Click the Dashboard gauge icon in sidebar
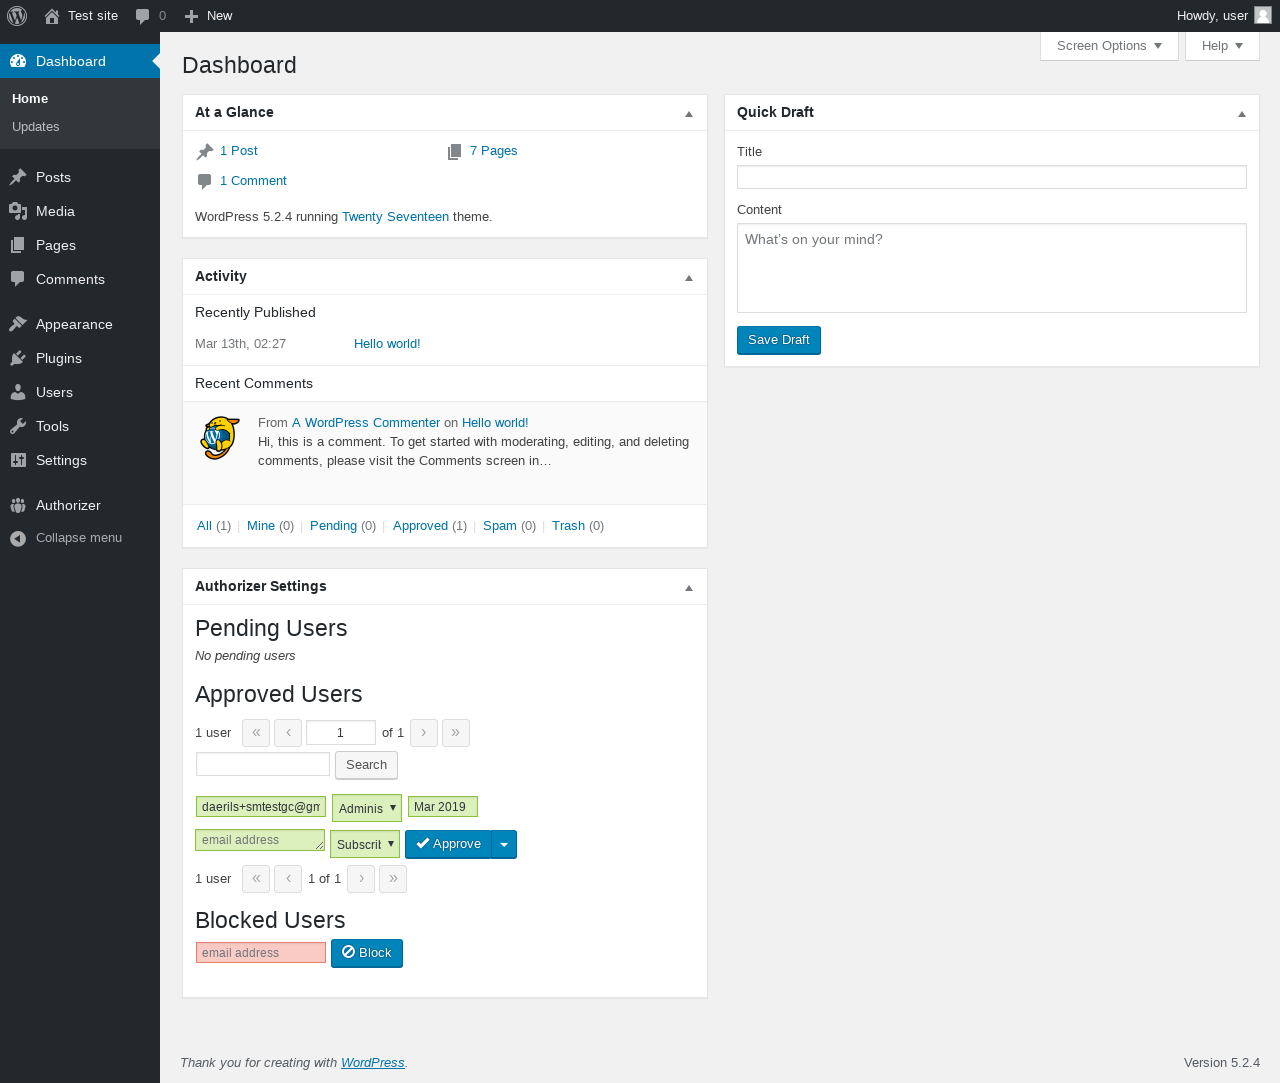The image size is (1280, 1083). [18, 61]
